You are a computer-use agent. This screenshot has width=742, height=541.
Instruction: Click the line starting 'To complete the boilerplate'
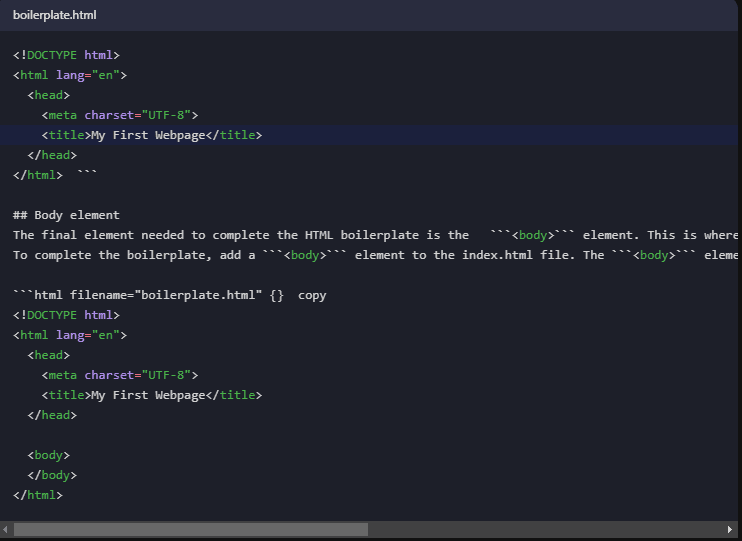375,255
